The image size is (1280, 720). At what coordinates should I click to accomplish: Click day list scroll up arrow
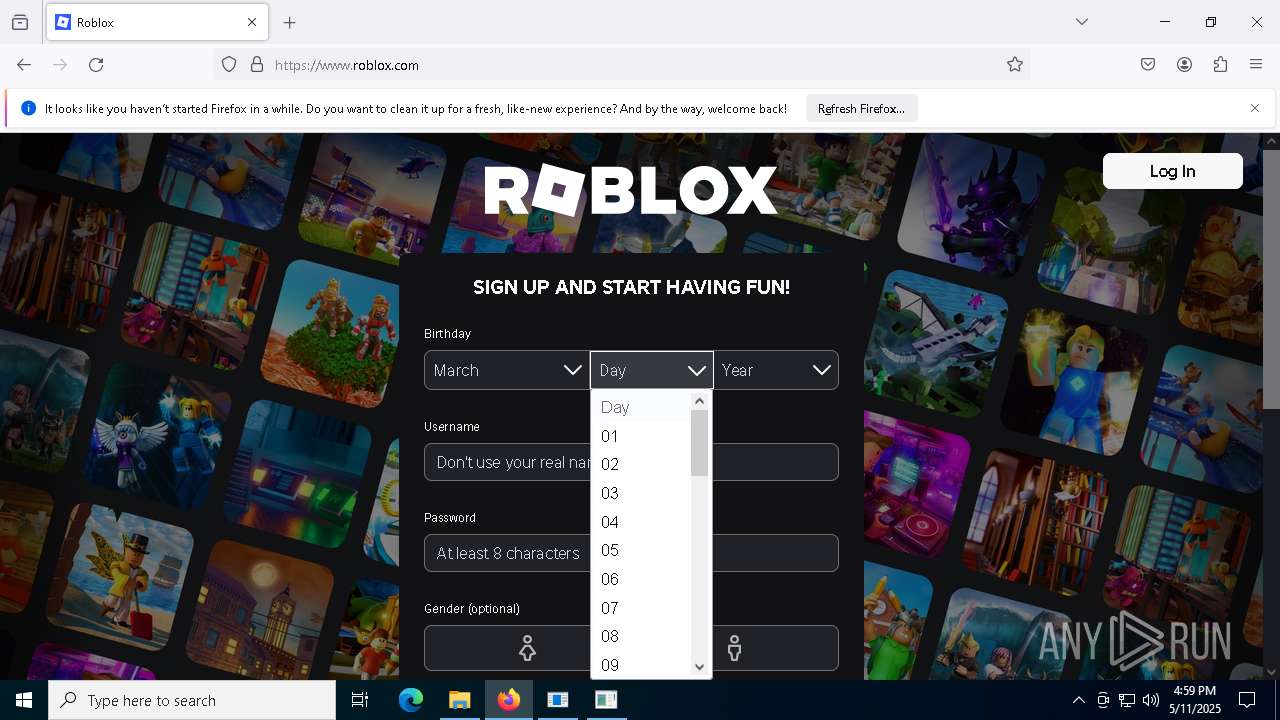click(x=699, y=401)
